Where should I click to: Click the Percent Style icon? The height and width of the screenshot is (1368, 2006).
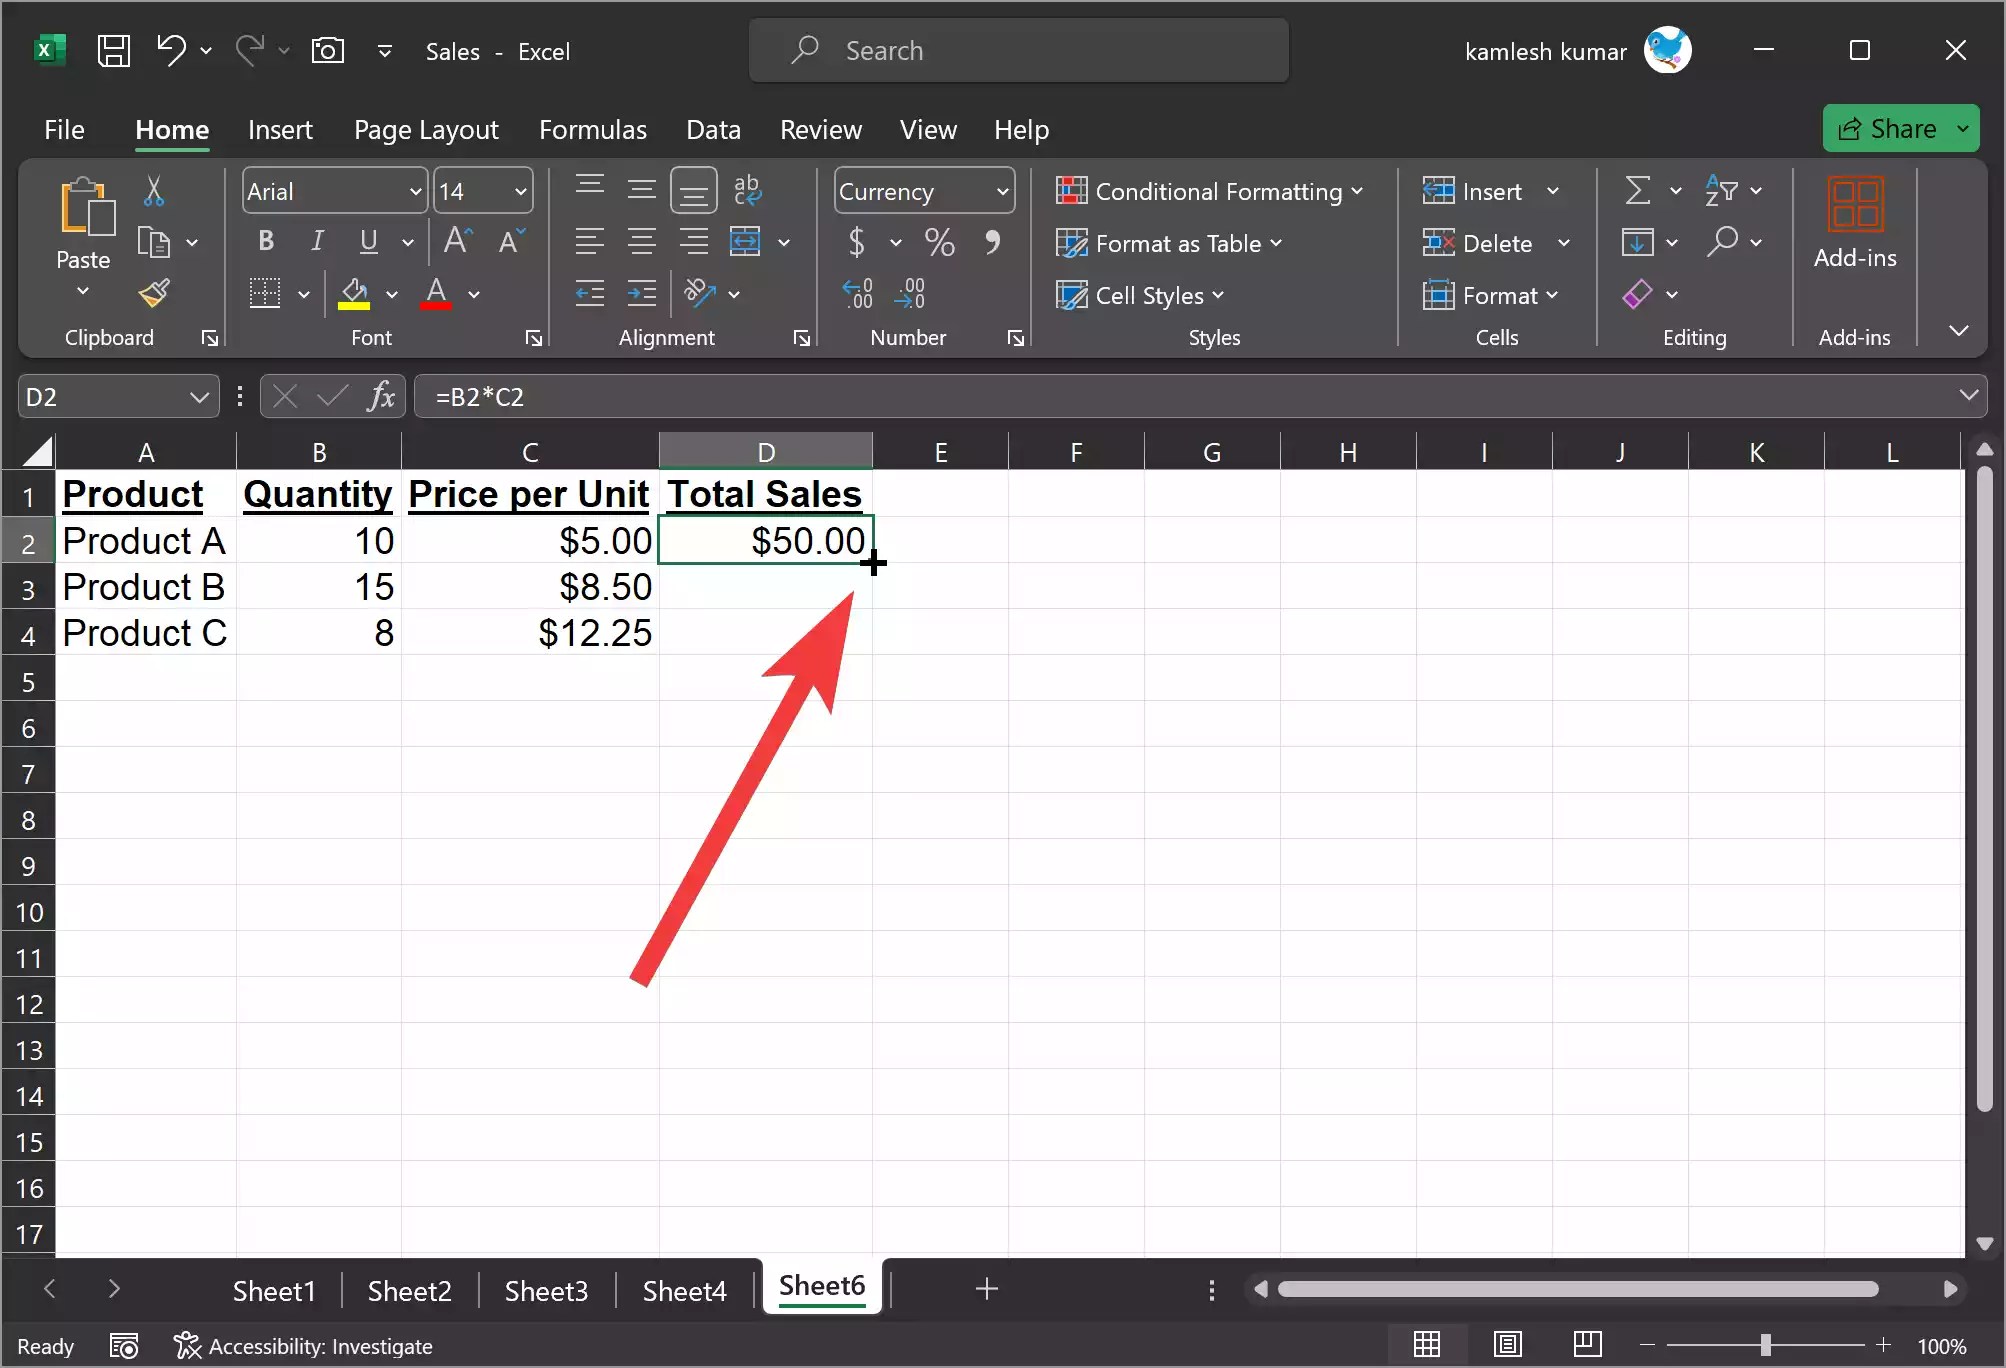940,242
